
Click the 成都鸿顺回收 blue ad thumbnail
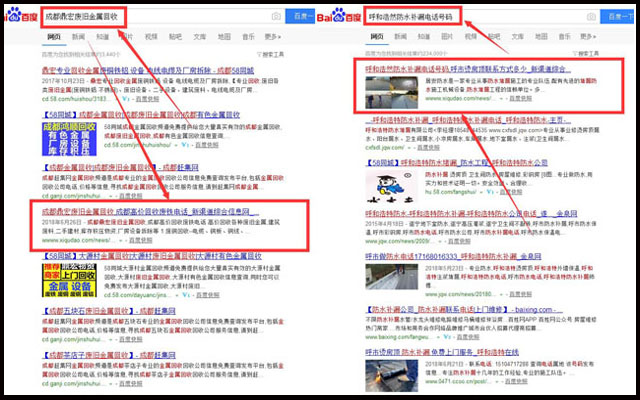tap(69, 139)
